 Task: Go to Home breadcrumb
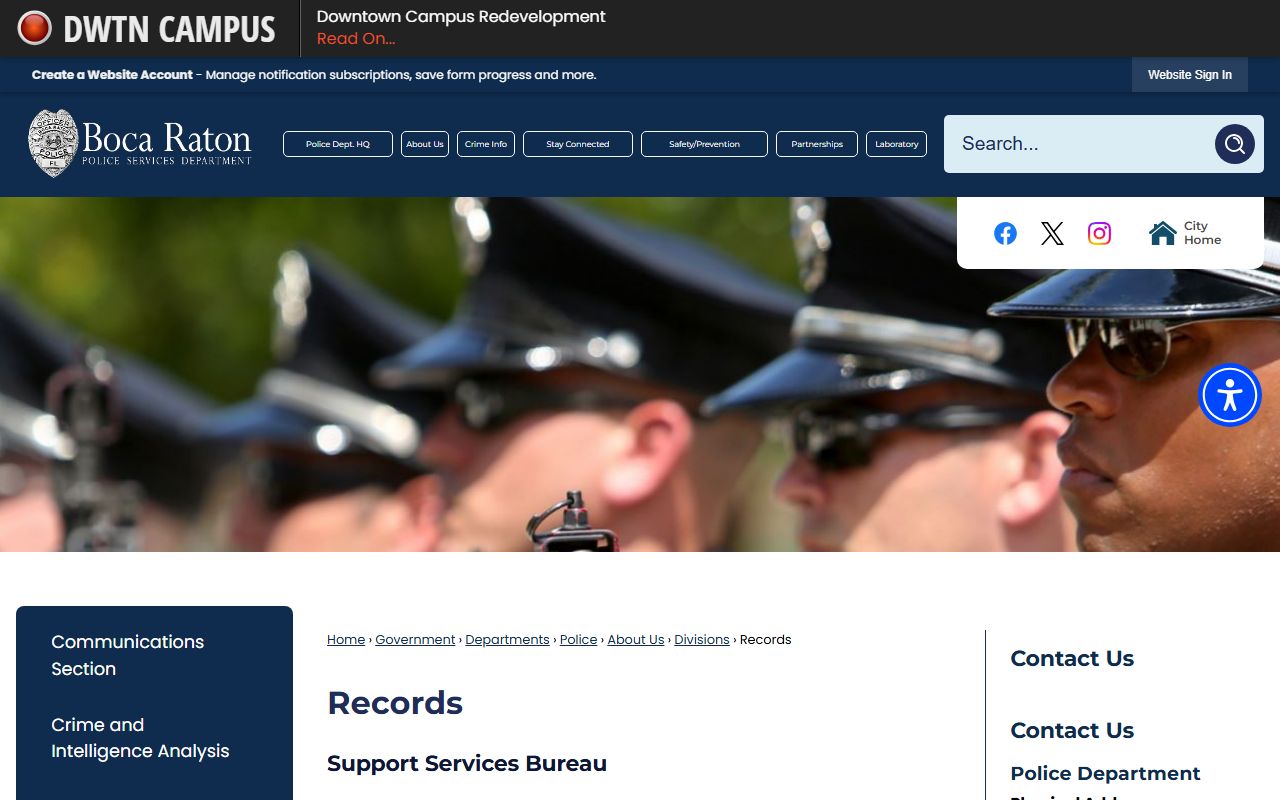pos(346,640)
